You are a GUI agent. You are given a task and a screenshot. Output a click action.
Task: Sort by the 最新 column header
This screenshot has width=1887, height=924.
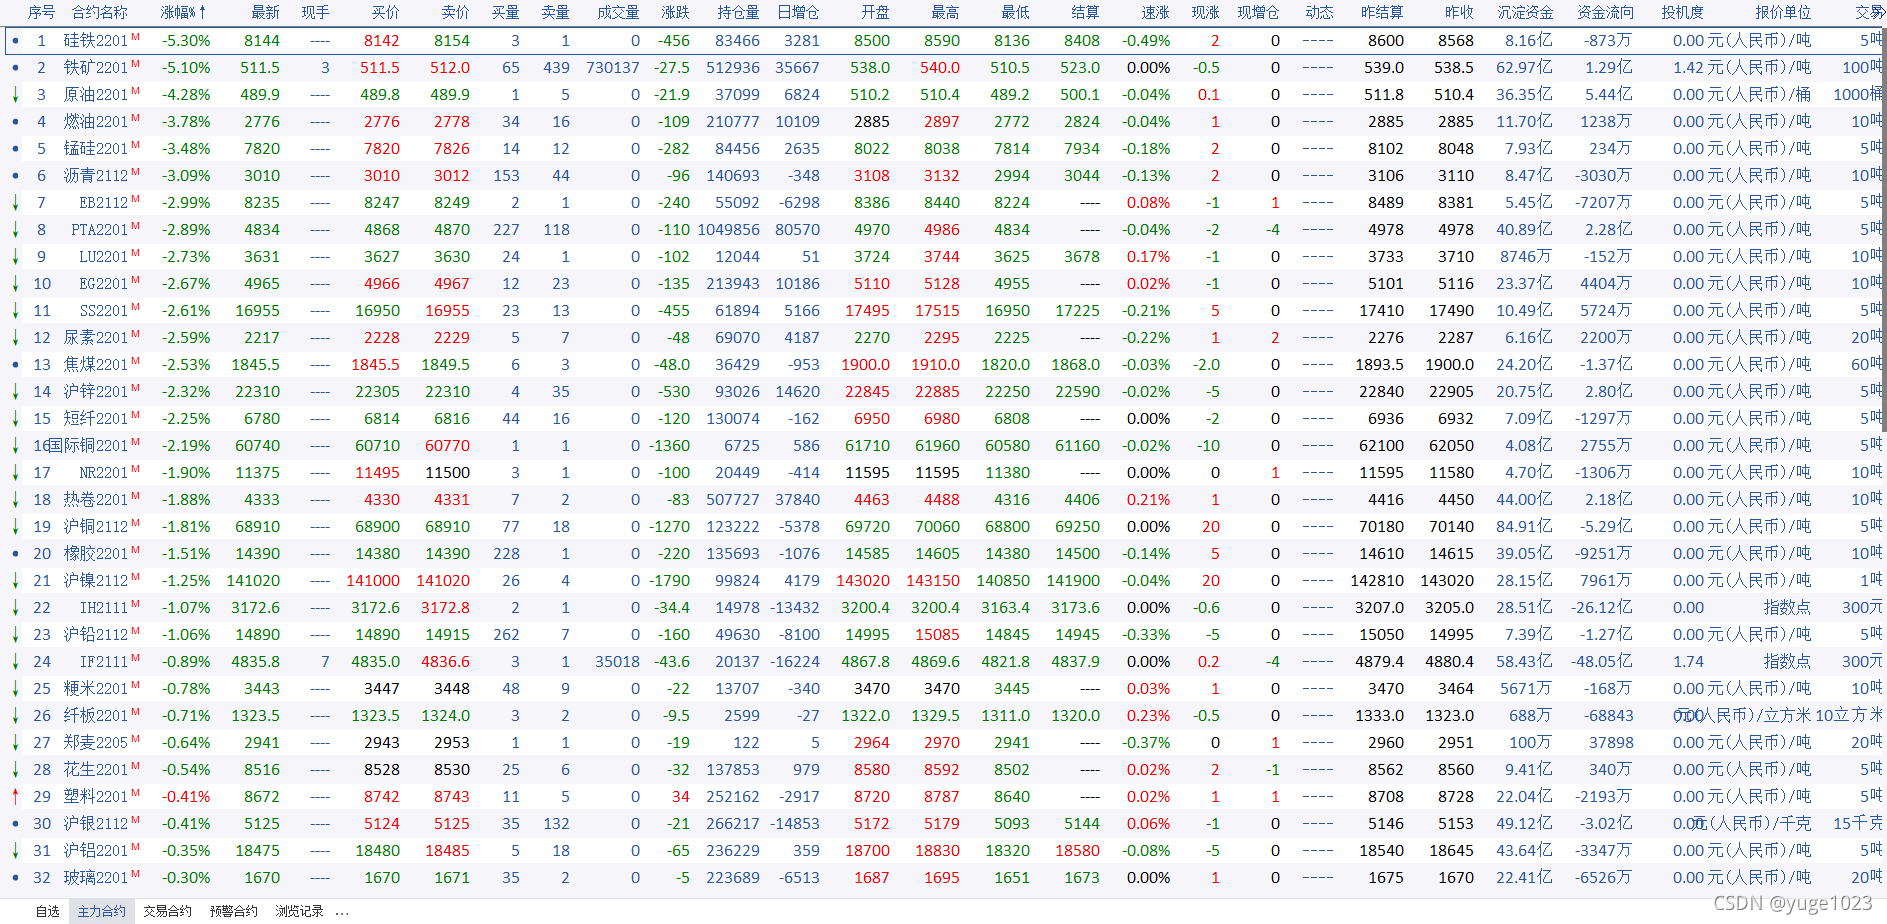265,12
